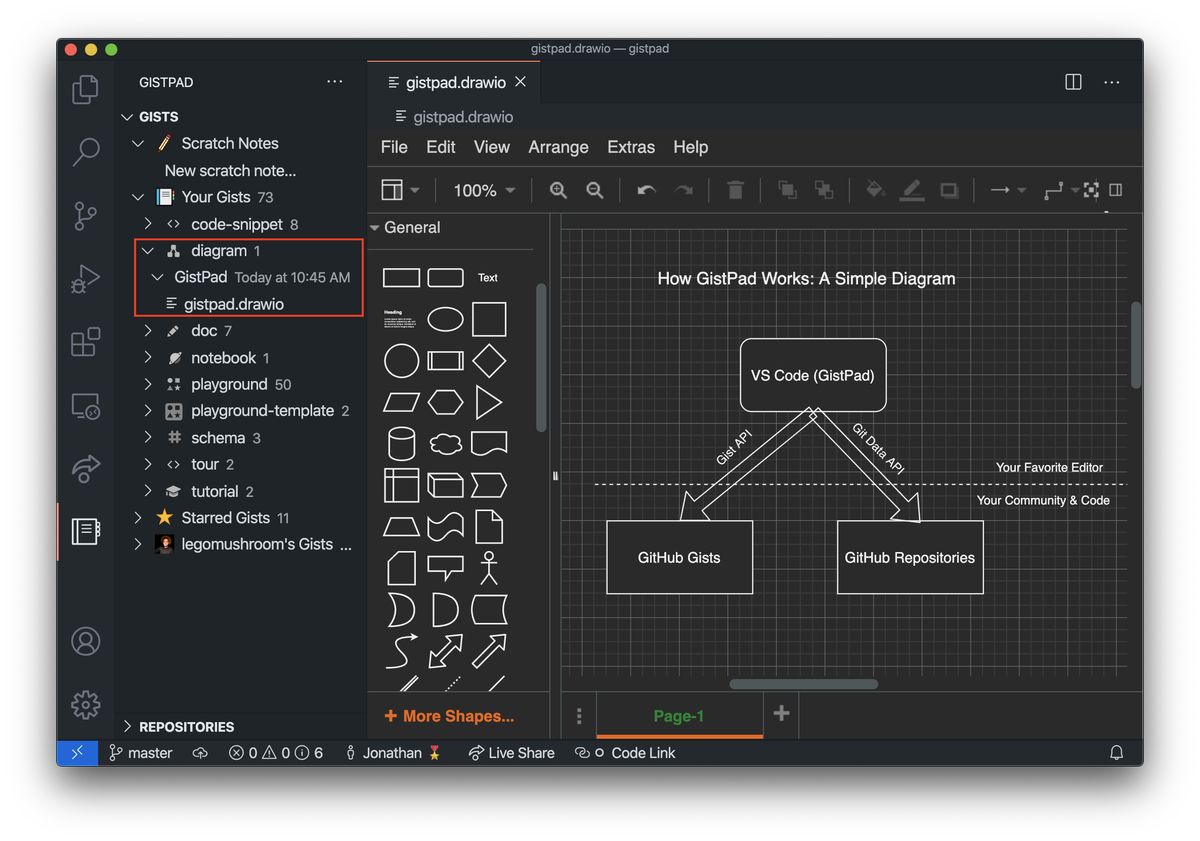Screen dimensions: 1200x841
Task: Select the triangle shape in General palette
Action: point(489,402)
